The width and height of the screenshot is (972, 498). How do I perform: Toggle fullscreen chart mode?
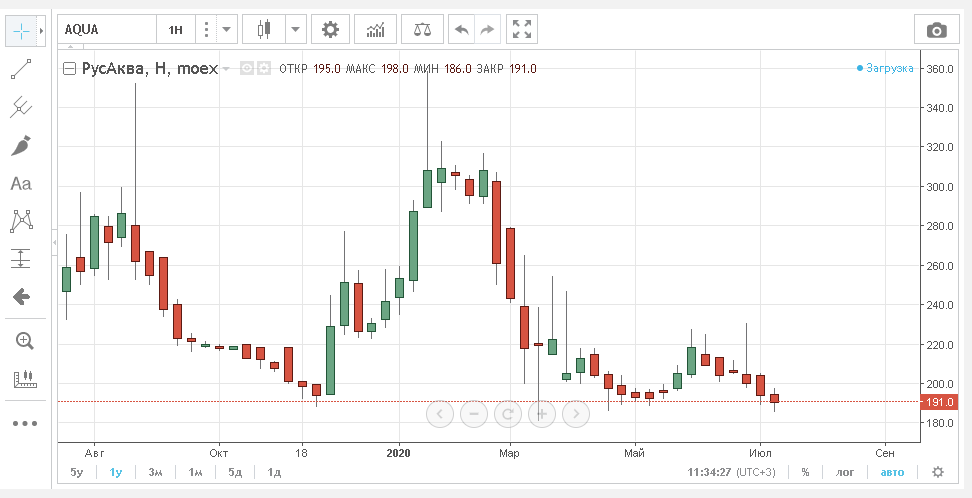pos(522,29)
